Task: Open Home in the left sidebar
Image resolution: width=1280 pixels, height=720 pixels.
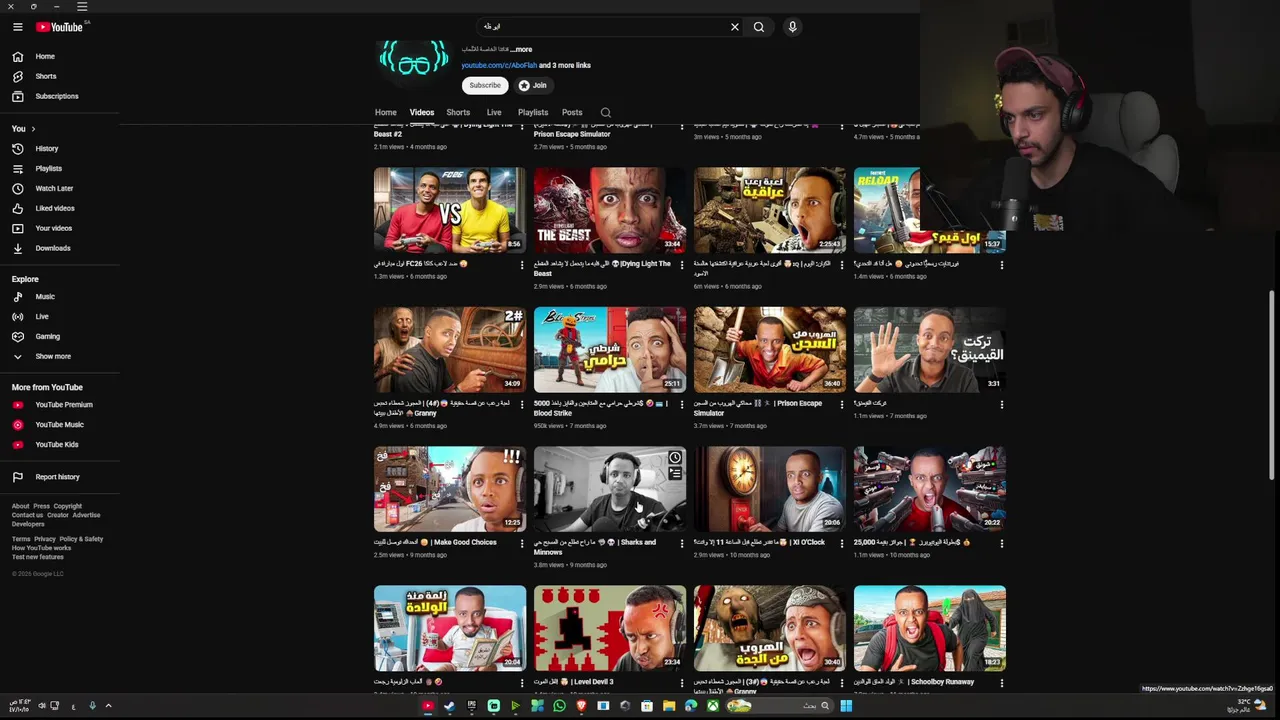Action: [x=60, y=56]
